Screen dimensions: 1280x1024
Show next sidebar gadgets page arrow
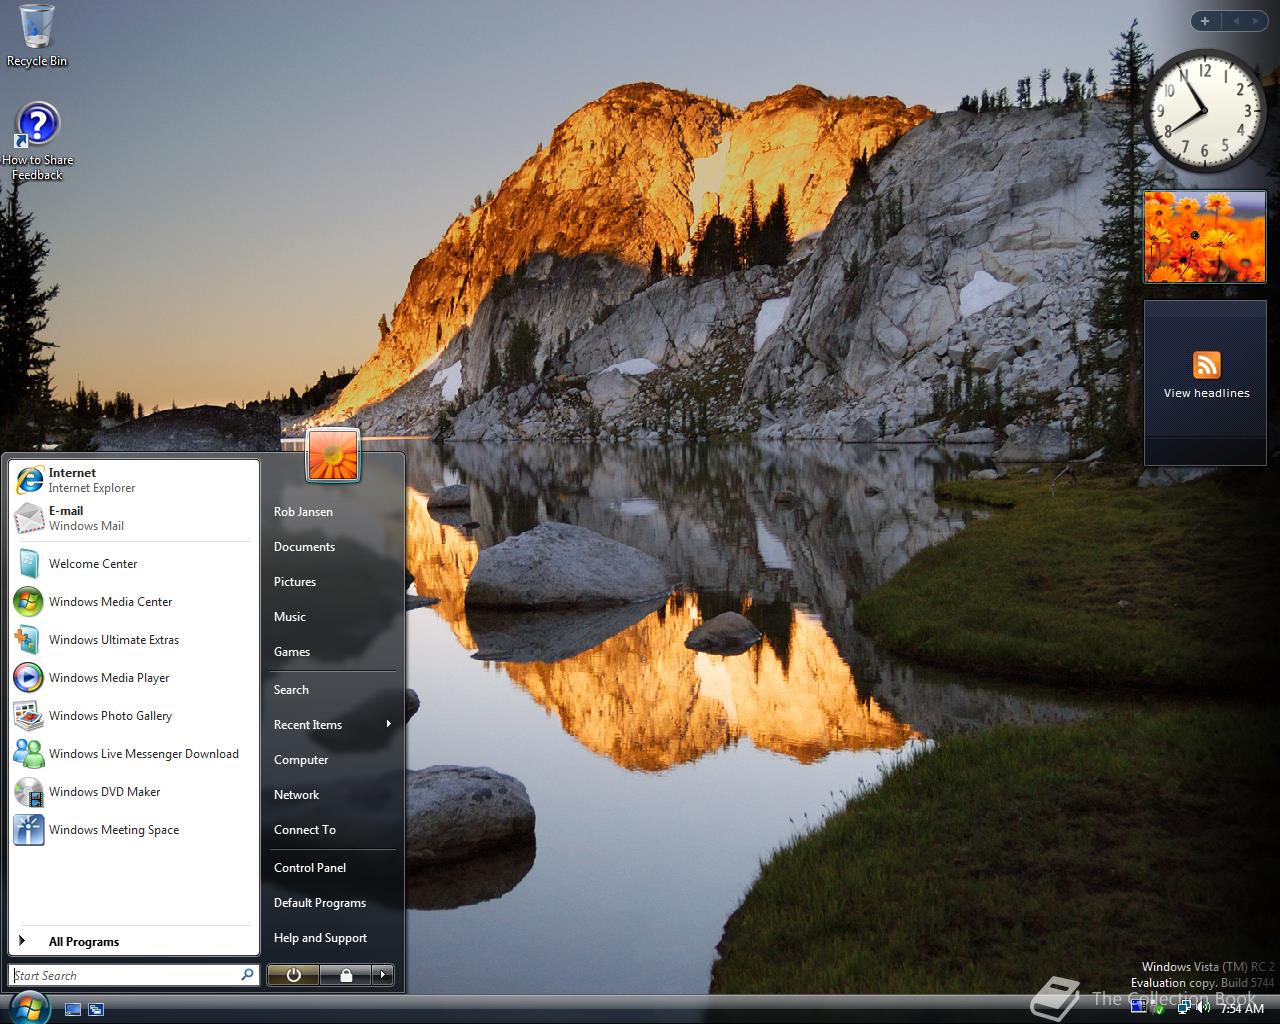pos(1256,21)
